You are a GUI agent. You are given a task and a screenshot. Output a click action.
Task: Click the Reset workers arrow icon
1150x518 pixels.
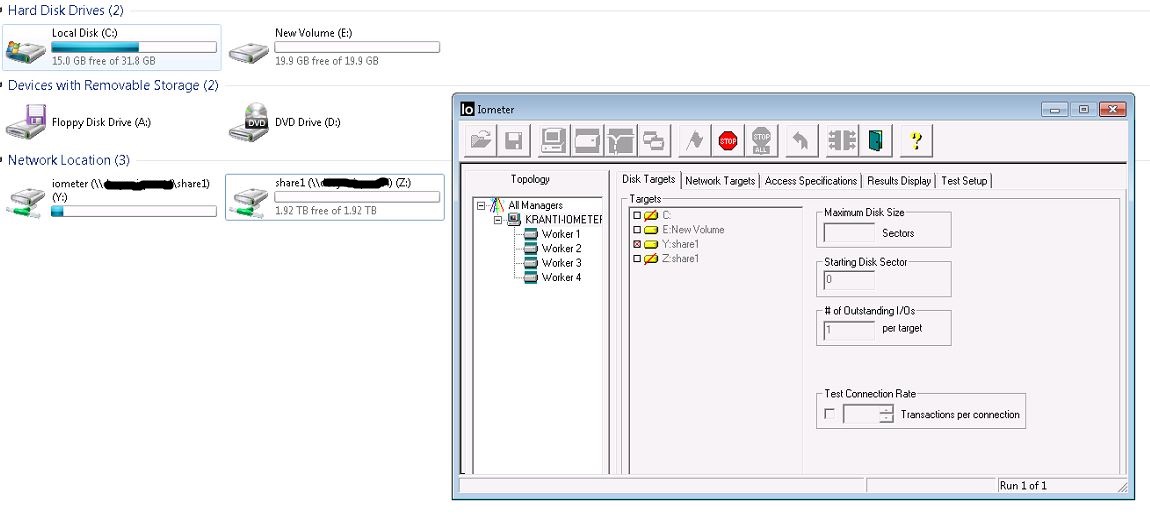802,140
